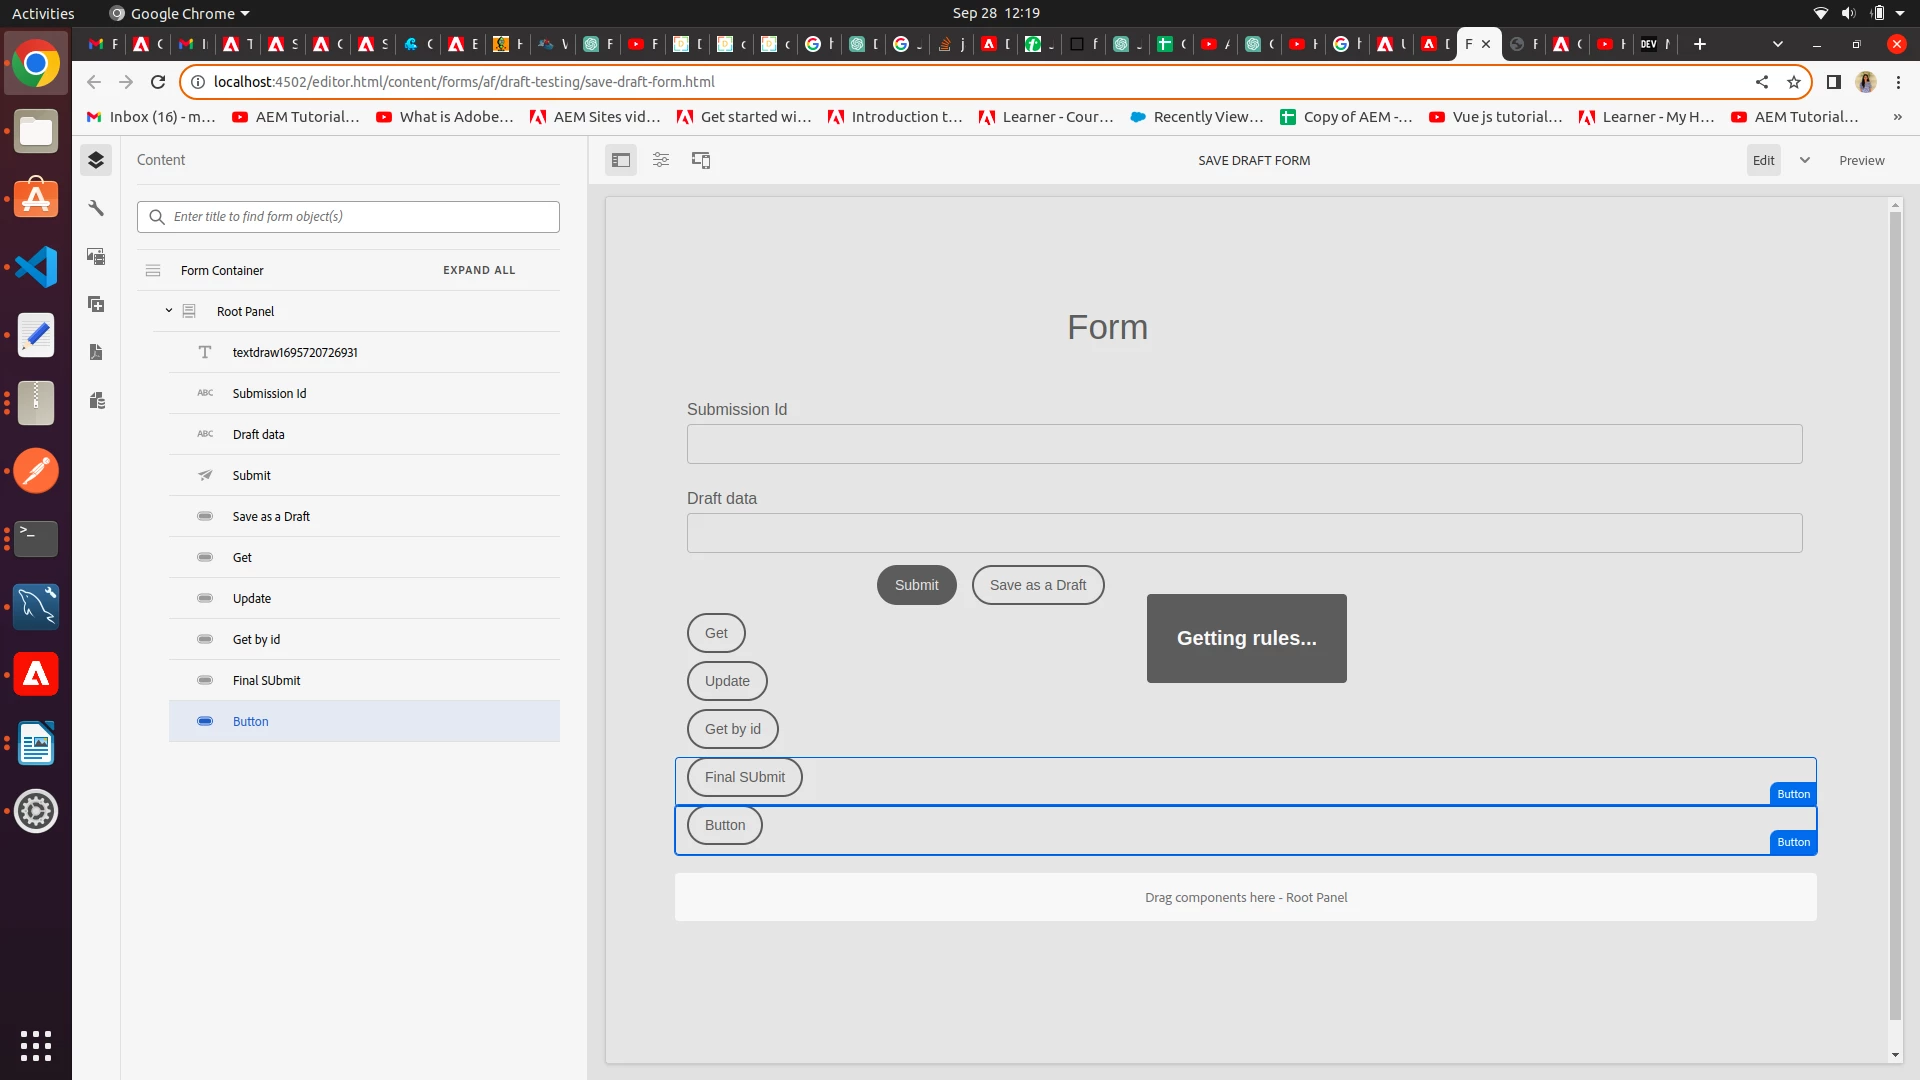Open the wrench properties icon in sidebar
The image size is (1920, 1080).
pos(96,208)
